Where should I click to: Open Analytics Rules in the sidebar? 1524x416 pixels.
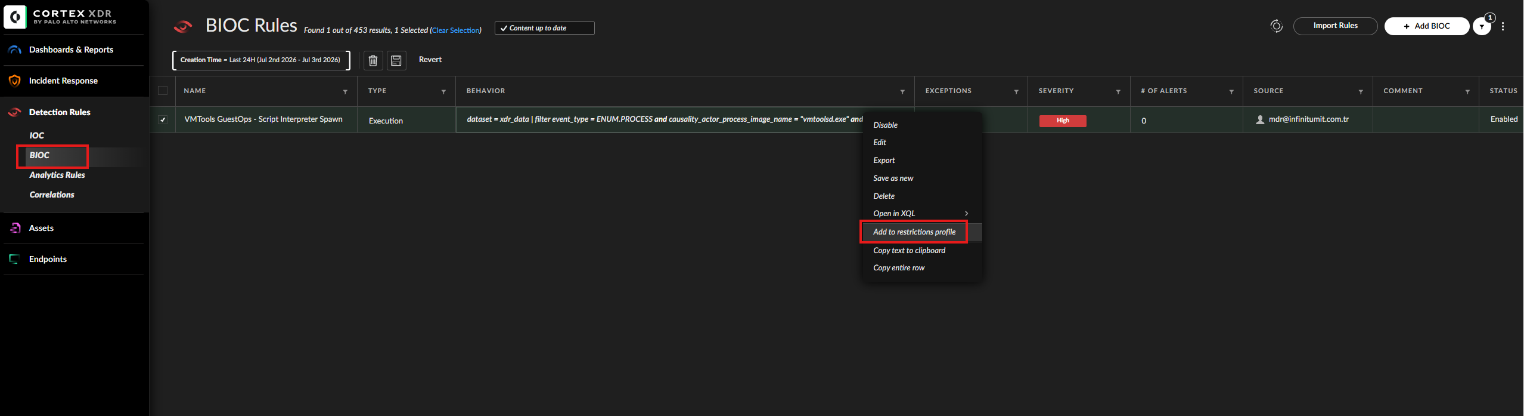pos(57,175)
